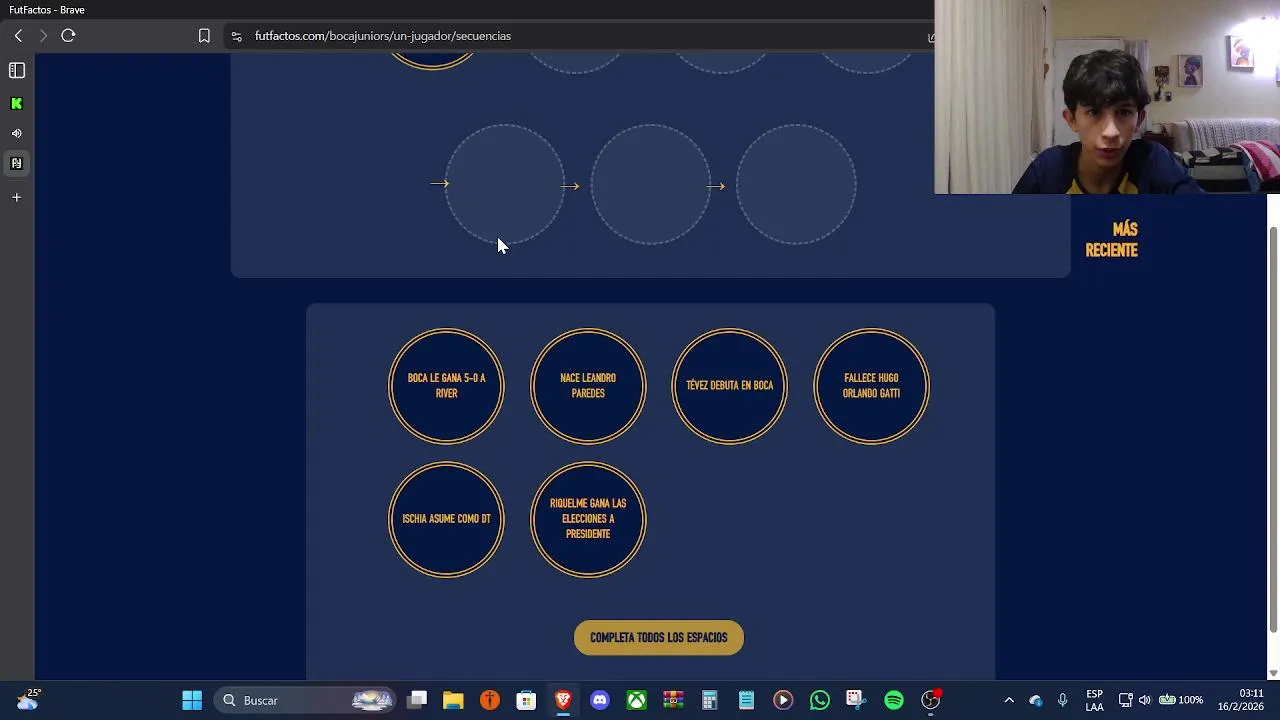This screenshot has width=1280, height=720.
Task: Open Calculator from the taskbar
Action: 710,700
